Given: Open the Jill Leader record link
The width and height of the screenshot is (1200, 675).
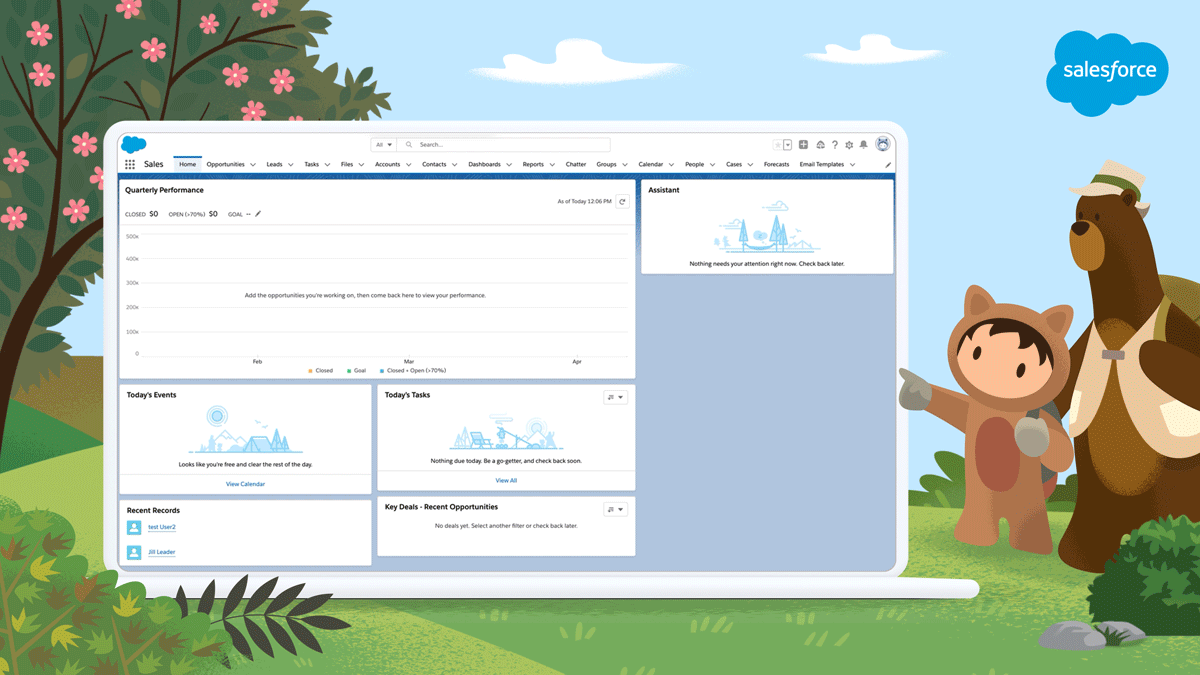Looking at the screenshot, I should coord(162,552).
